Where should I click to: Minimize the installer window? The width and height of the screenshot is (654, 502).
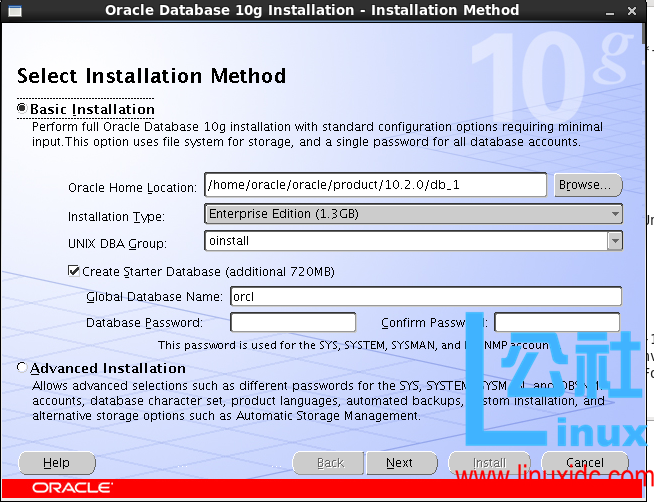(x=610, y=11)
